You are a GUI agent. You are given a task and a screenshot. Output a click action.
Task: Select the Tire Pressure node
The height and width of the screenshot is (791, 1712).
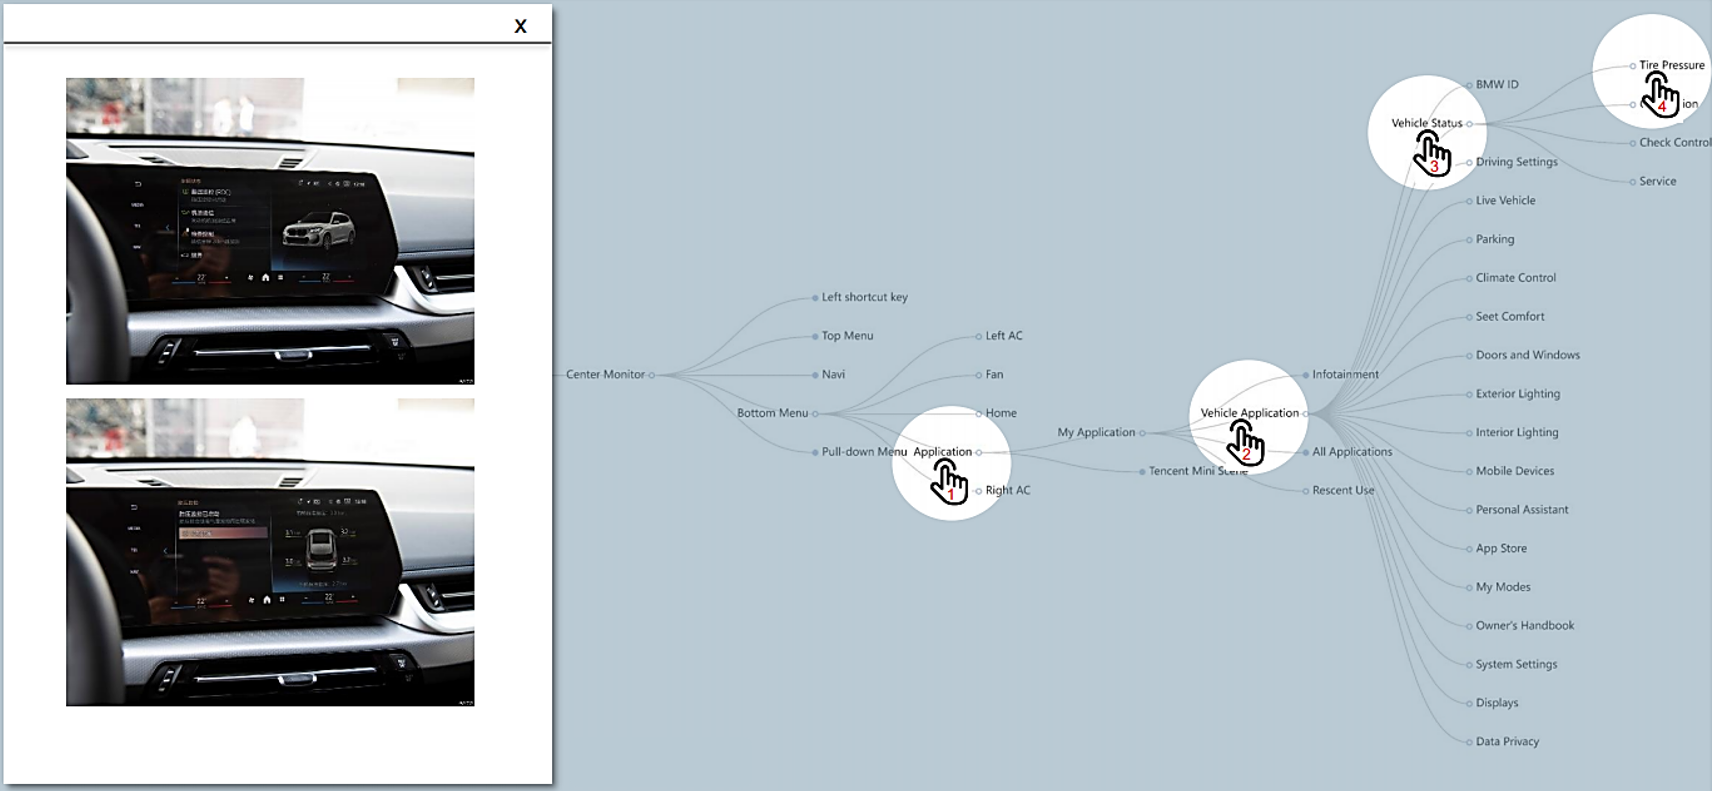(x=1671, y=65)
